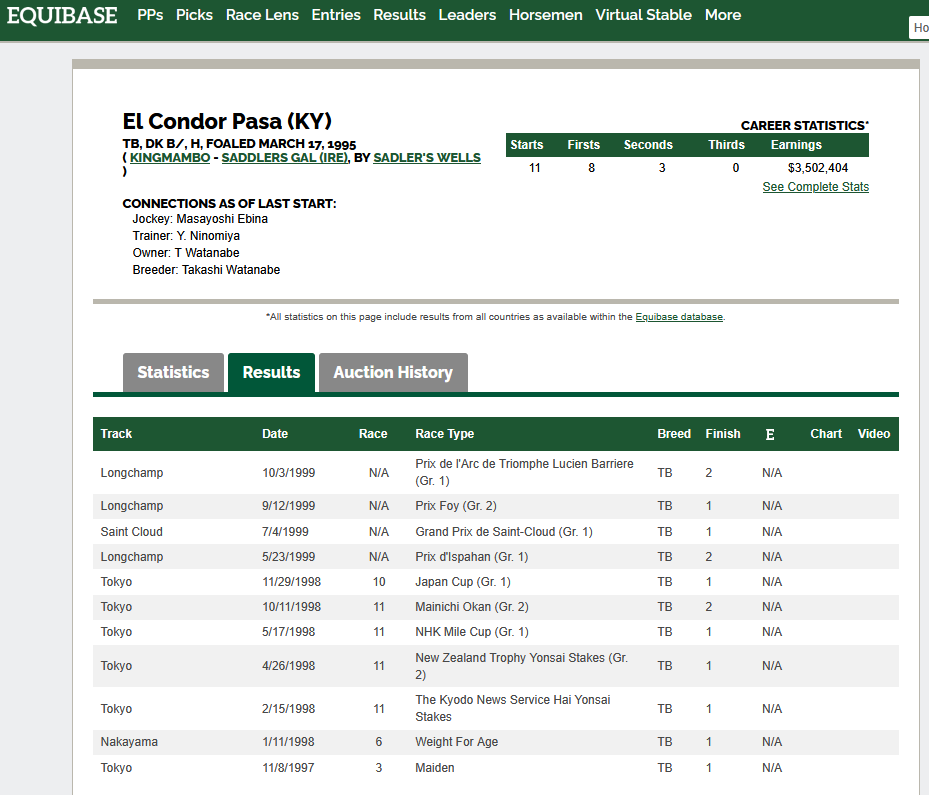Click Jockey: Masayoshi Ebina text
Screen dimensions: 929x795
coord(200,219)
